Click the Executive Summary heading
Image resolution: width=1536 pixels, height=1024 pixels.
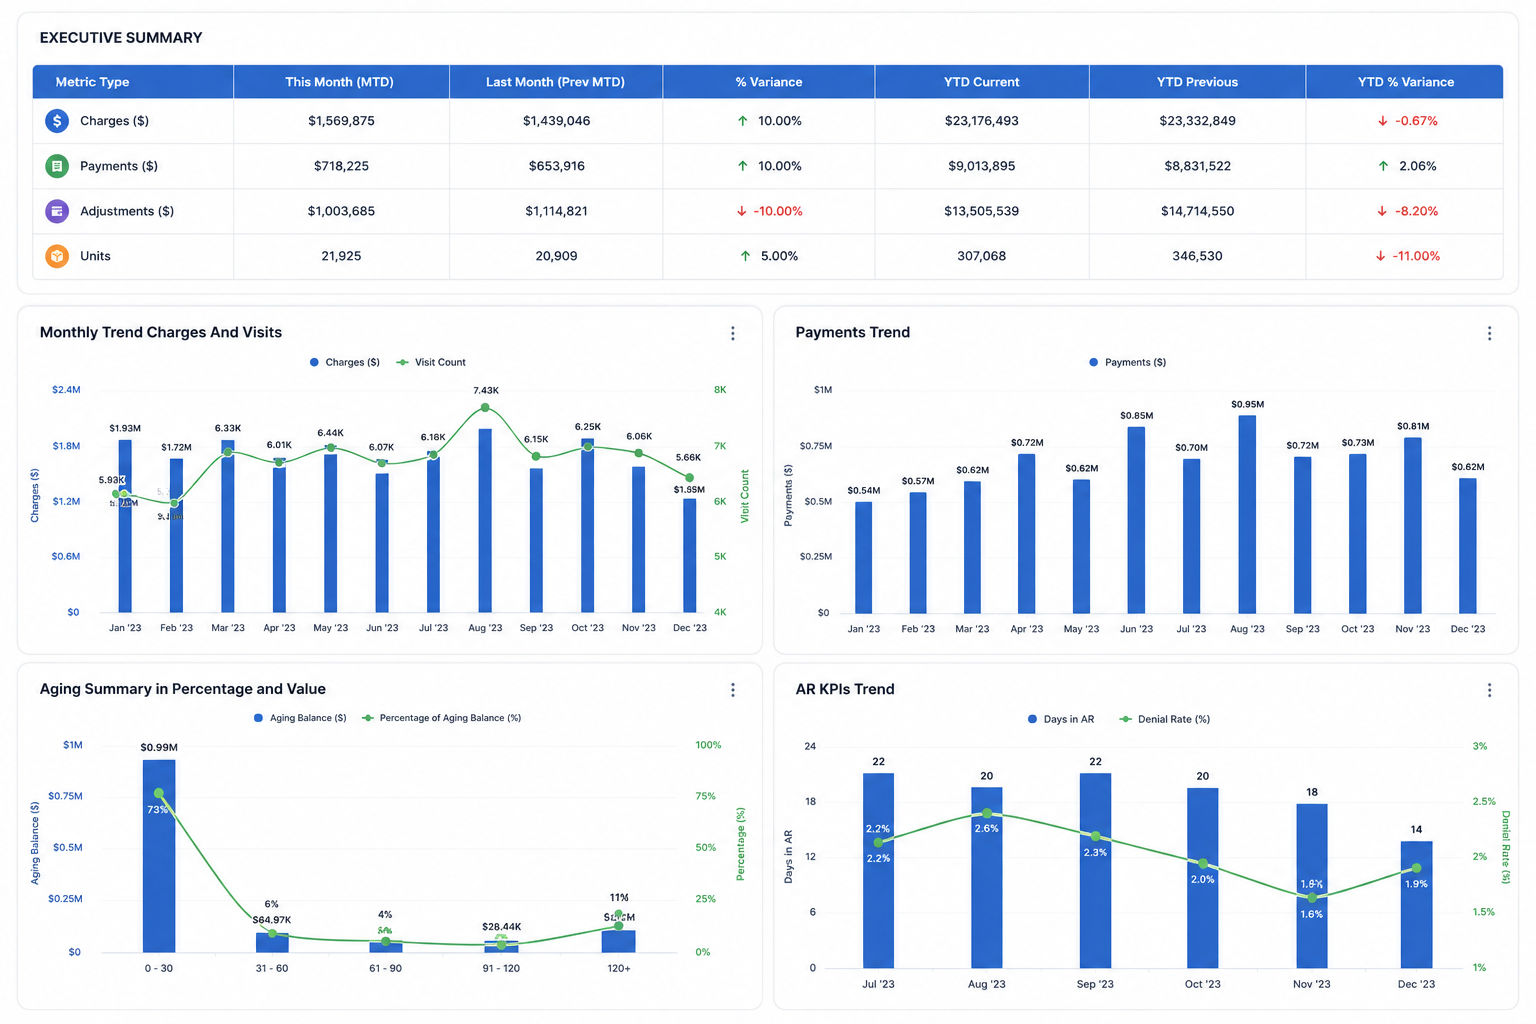pyautogui.click(x=121, y=38)
